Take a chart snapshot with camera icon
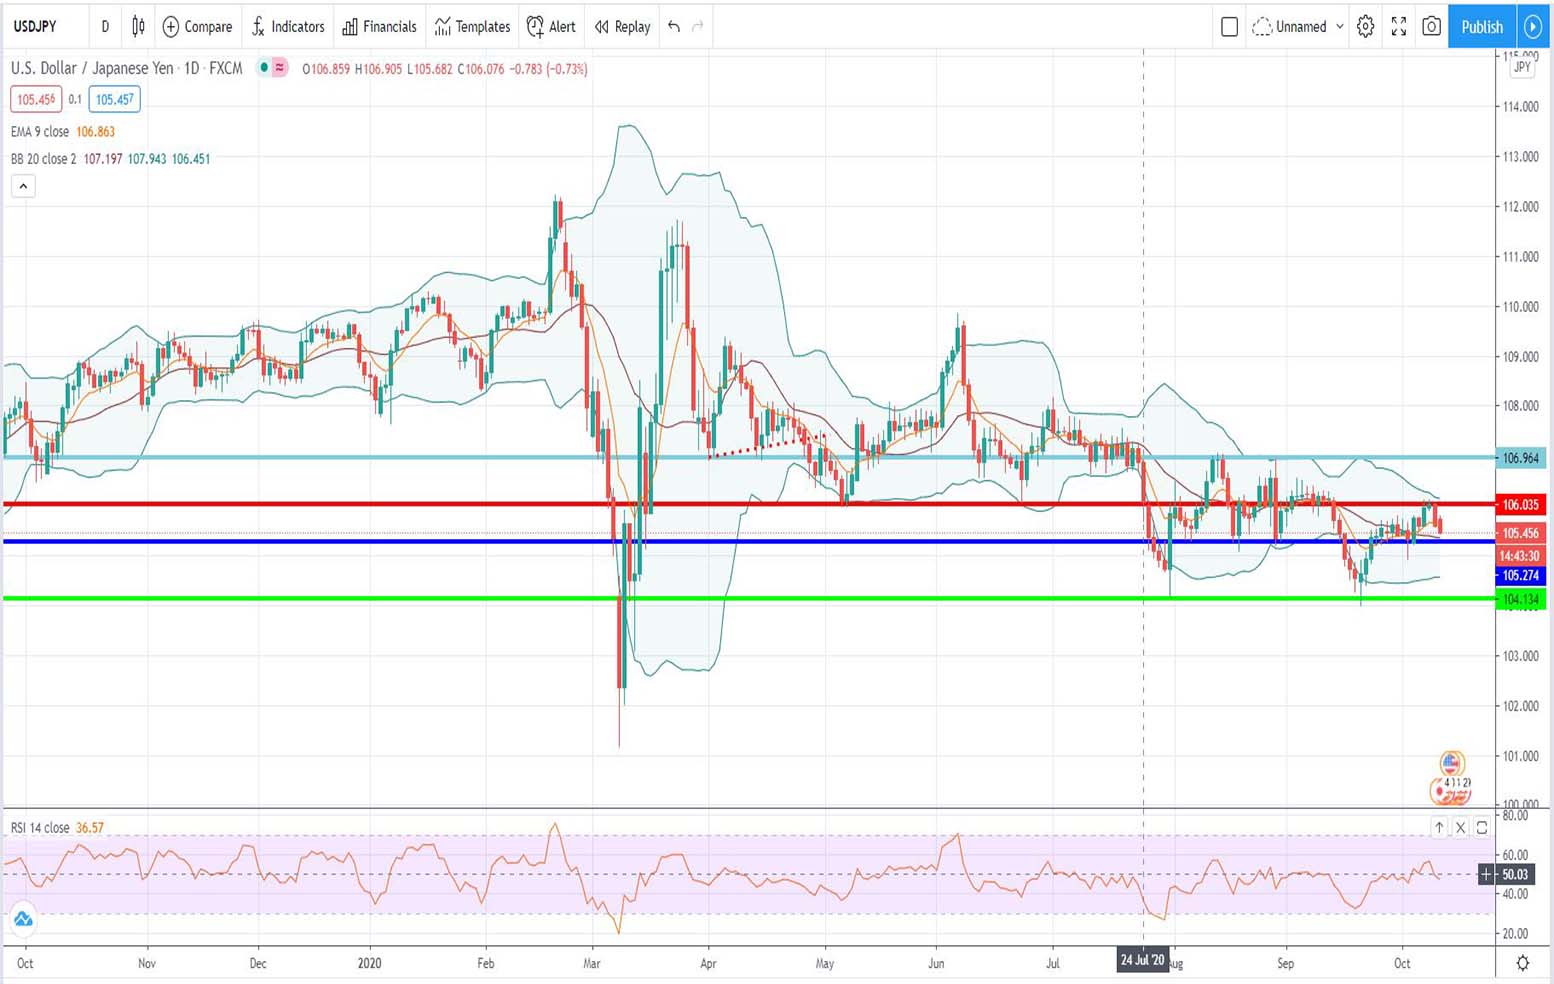 1431,27
